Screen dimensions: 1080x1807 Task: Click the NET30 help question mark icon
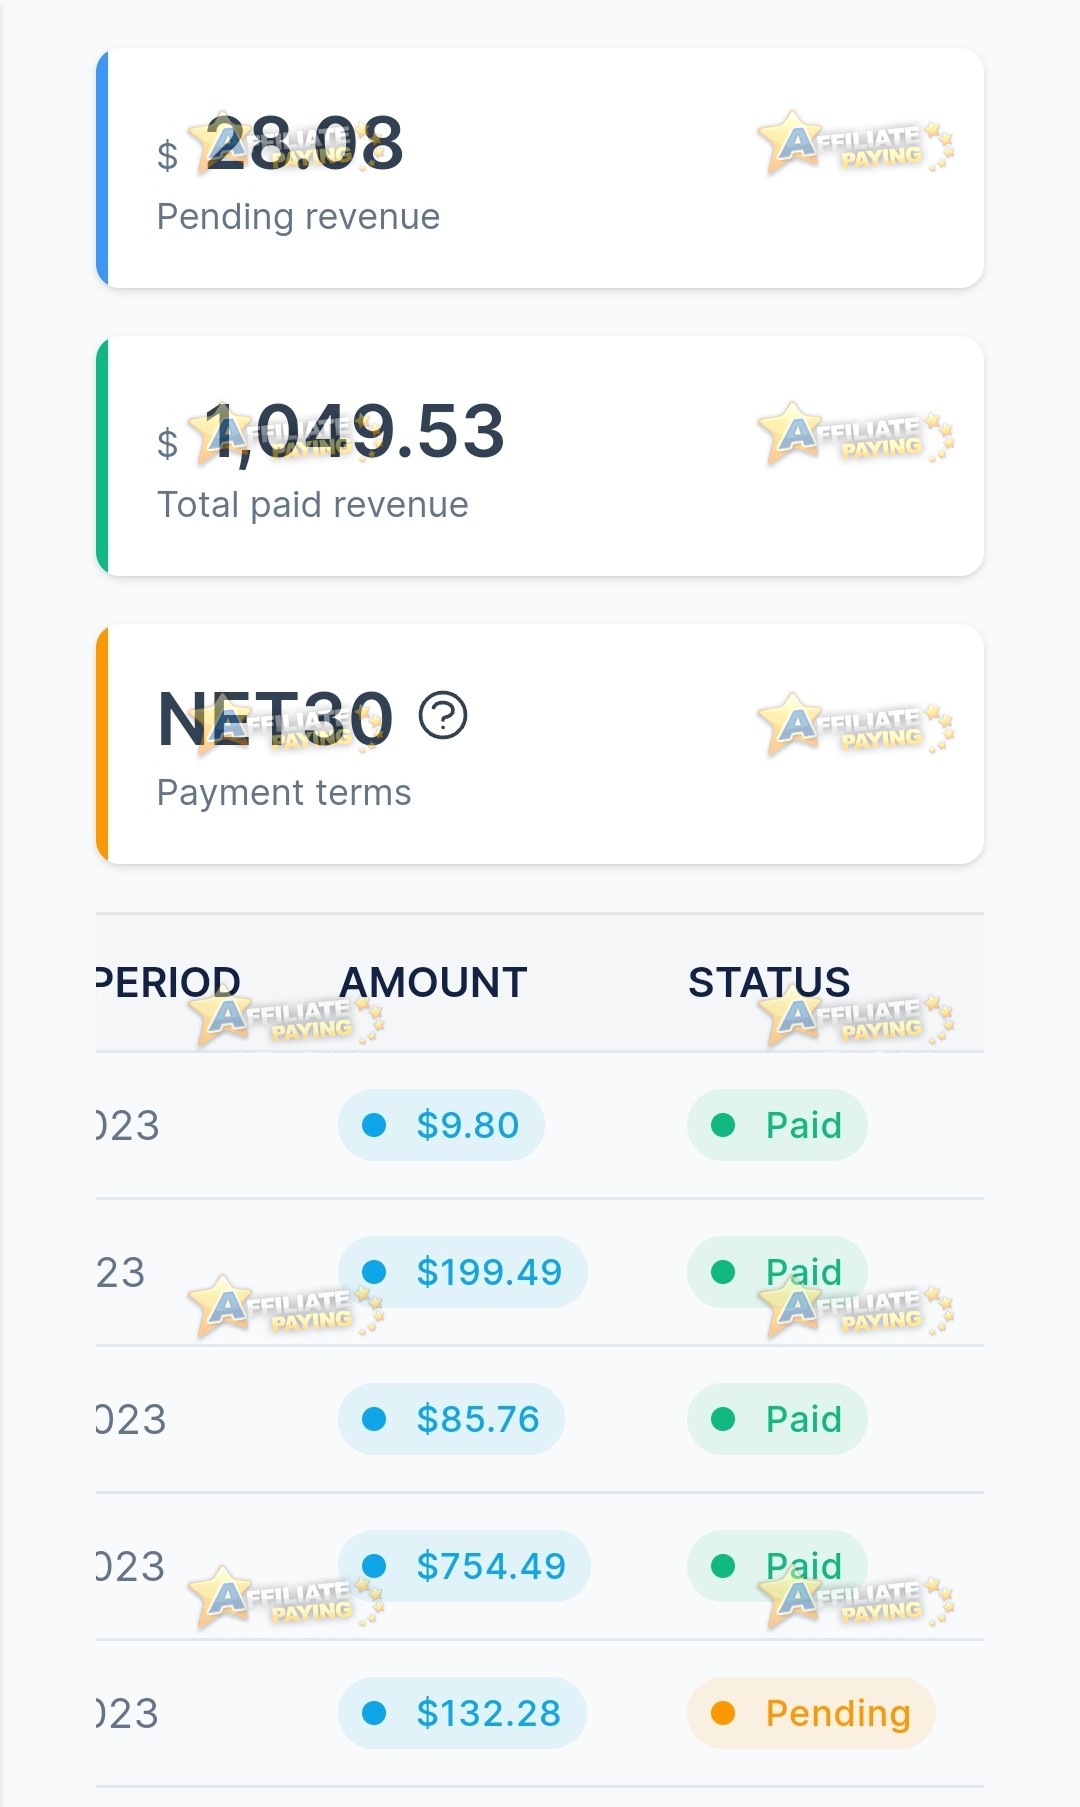tap(443, 716)
